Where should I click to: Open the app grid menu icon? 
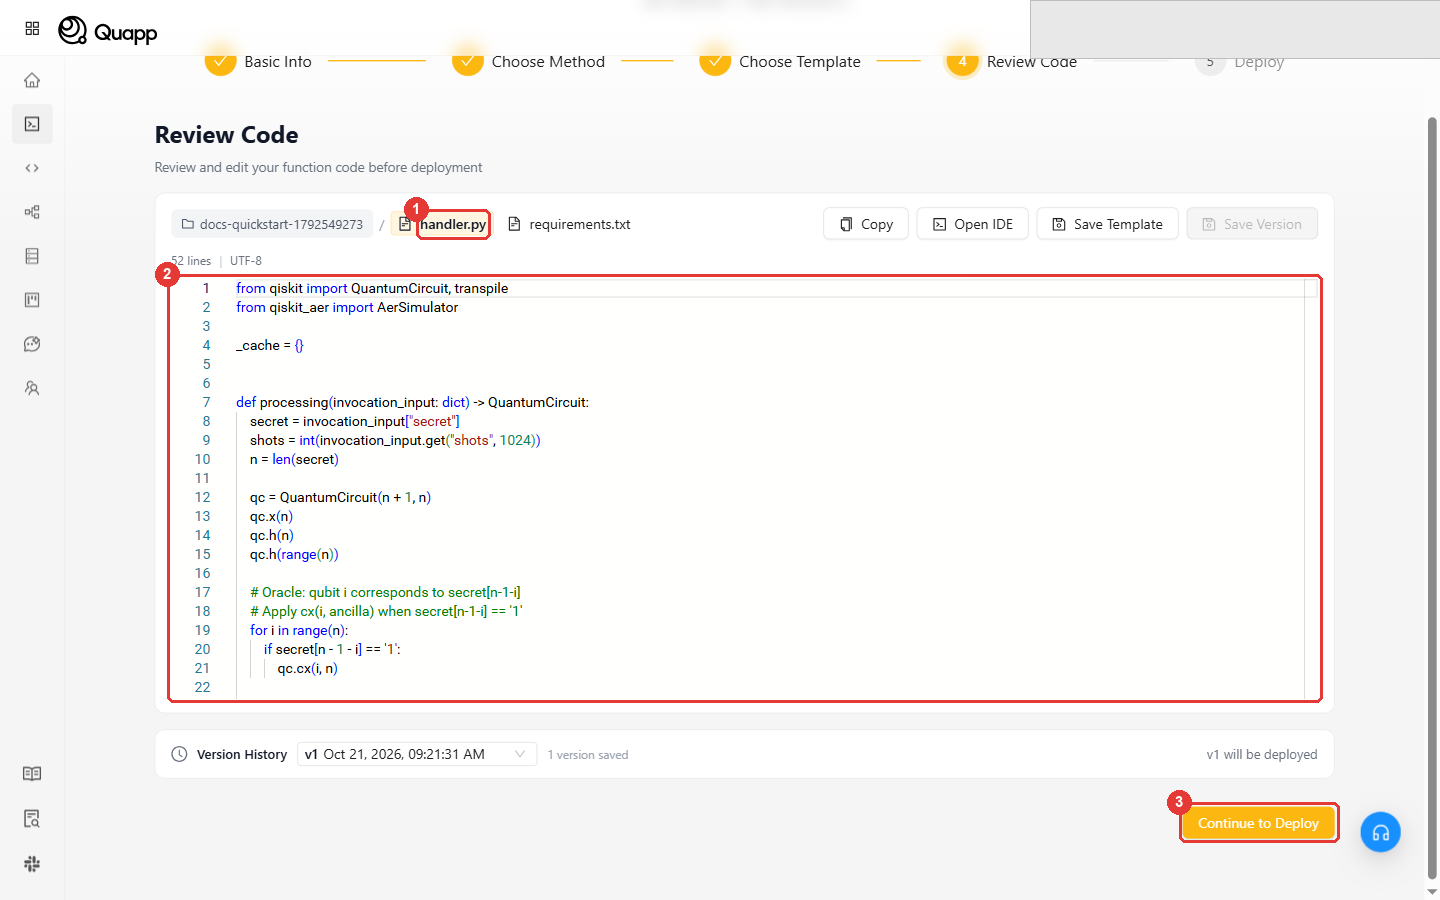click(32, 29)
